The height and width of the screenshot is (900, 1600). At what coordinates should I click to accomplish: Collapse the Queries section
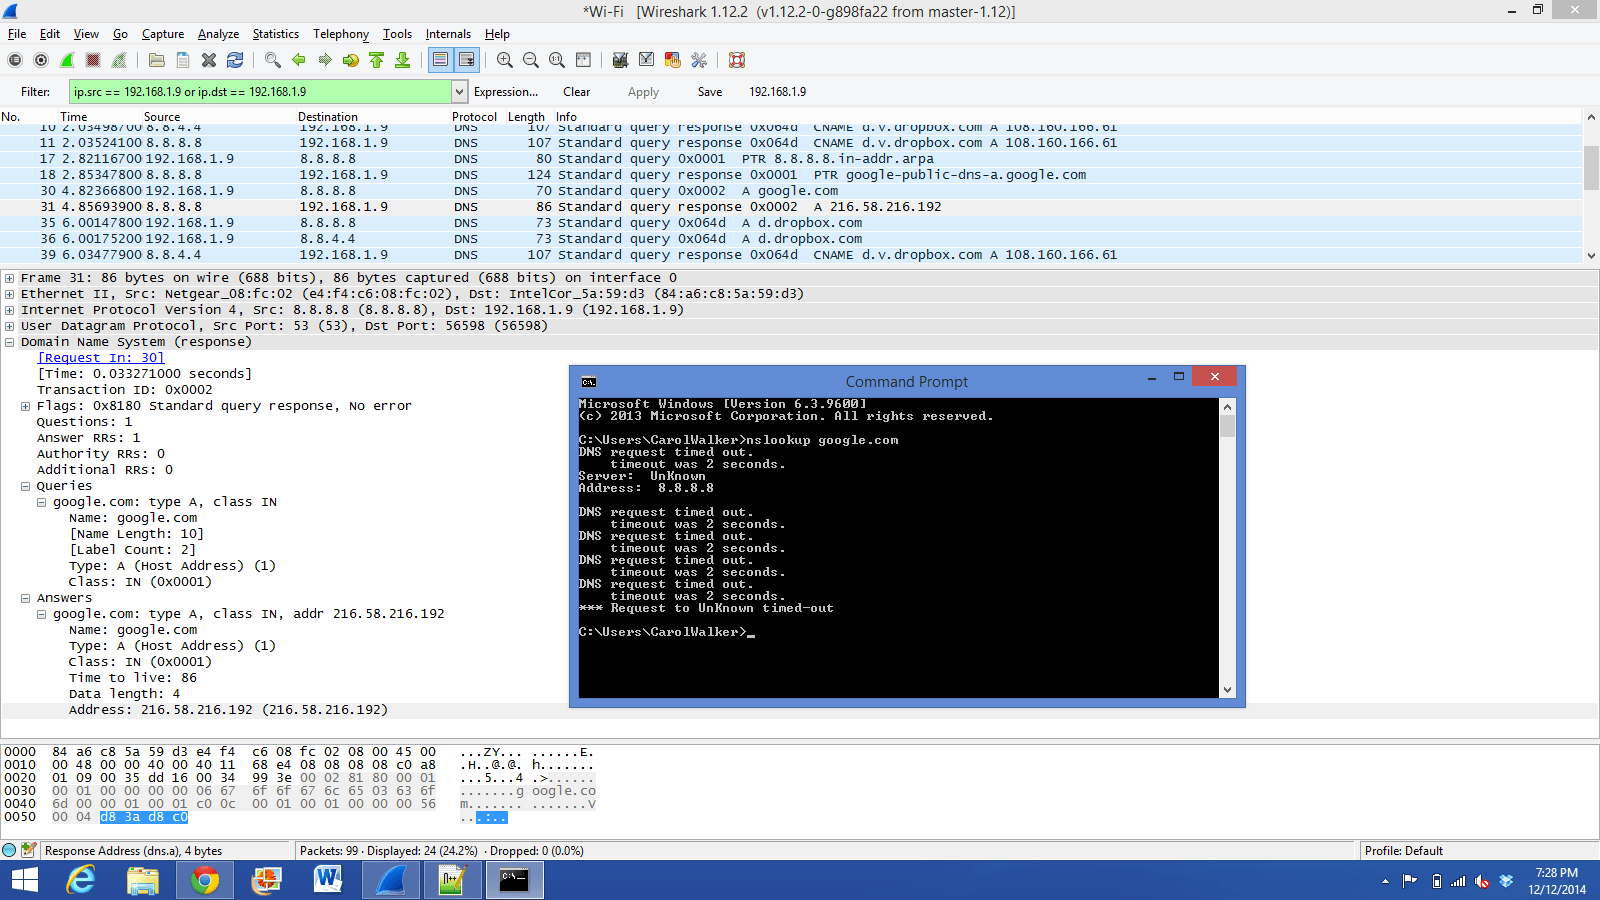(25, 486)
